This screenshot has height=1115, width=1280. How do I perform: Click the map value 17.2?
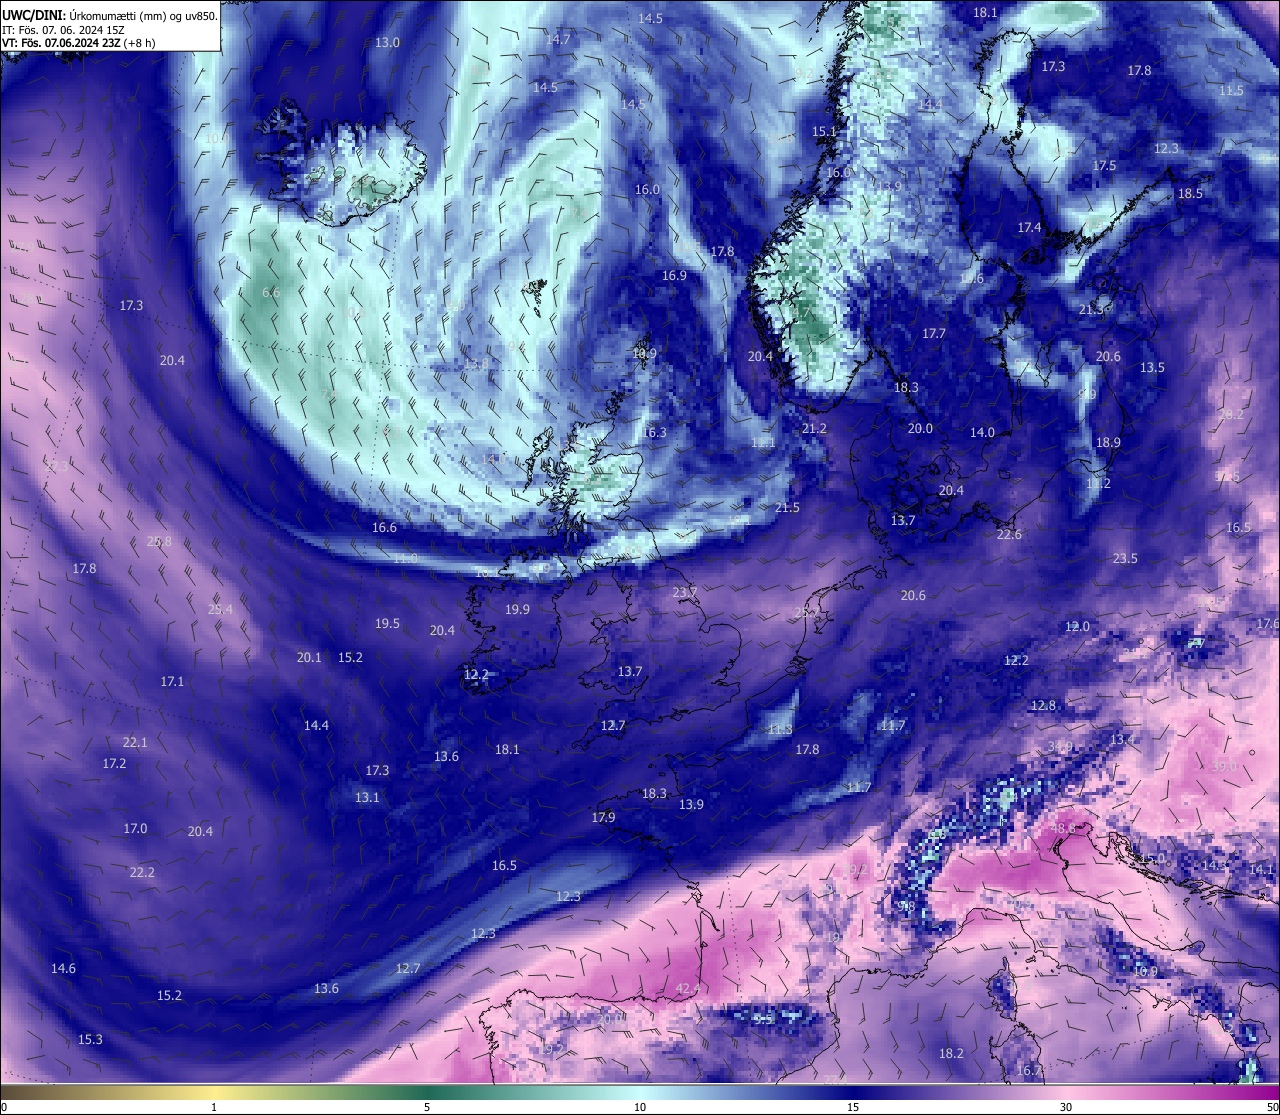pos(114,763)
